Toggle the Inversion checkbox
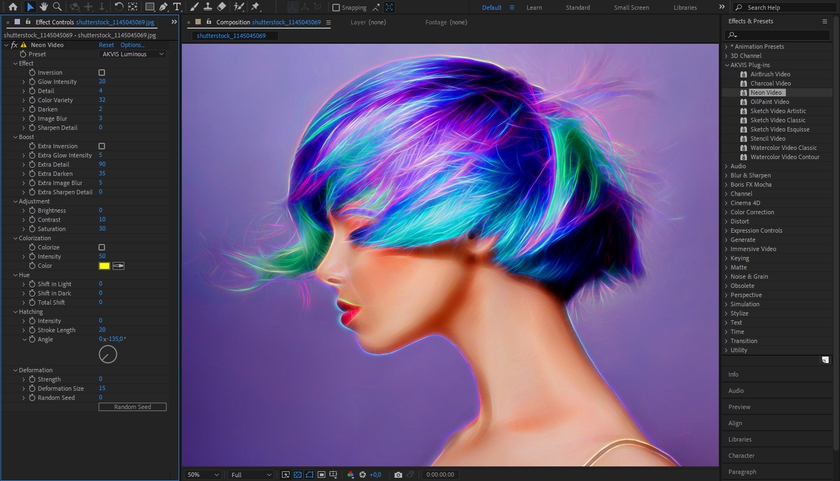This screenshot has height=481, width=840. (x=102, y=72)
